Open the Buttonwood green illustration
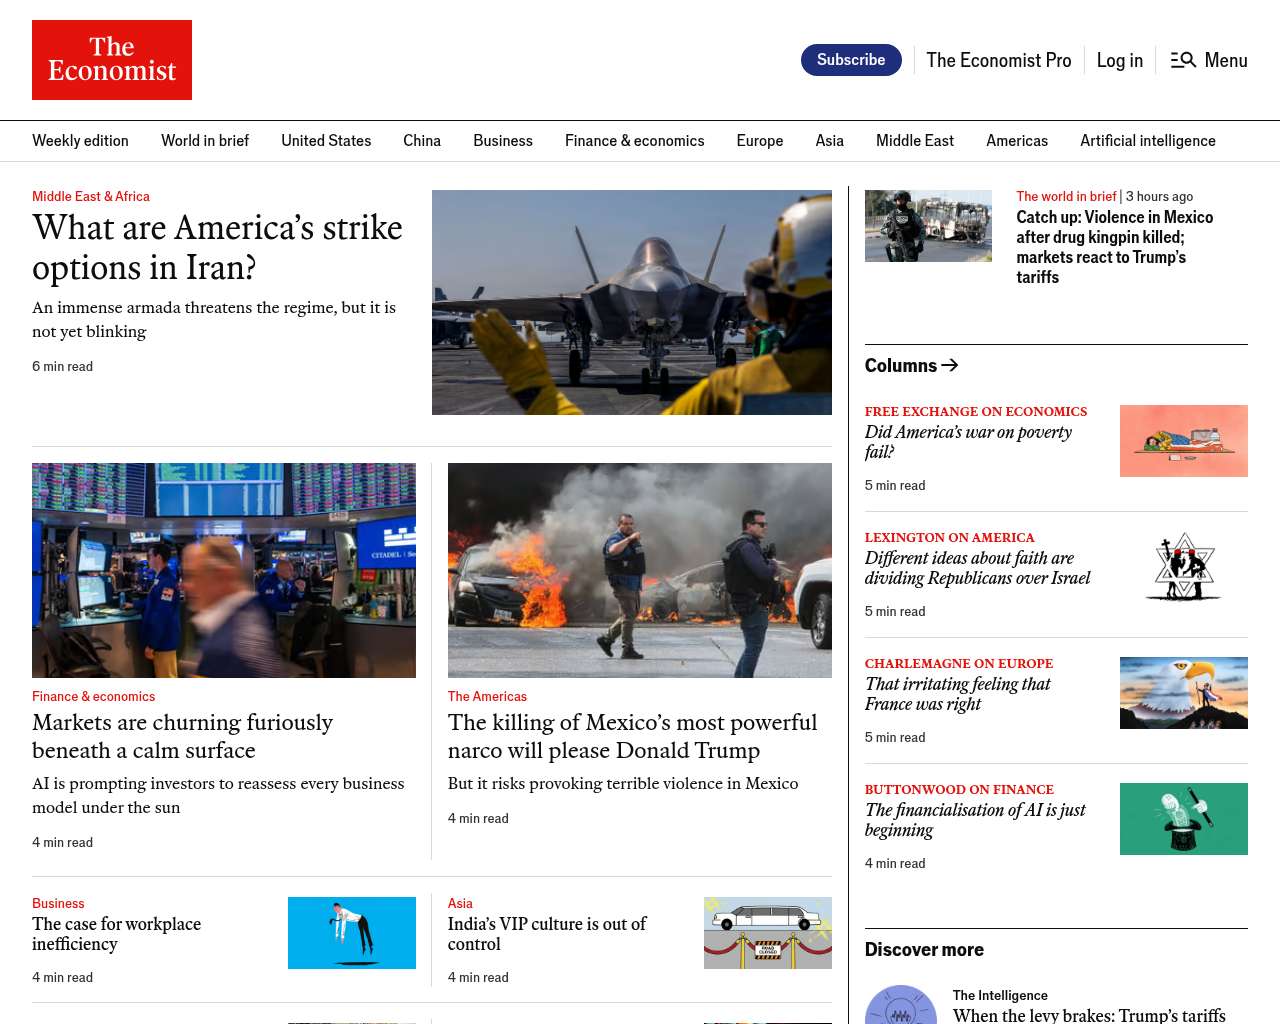This screenshot has height=1024, width=1280. (1183, 819)
